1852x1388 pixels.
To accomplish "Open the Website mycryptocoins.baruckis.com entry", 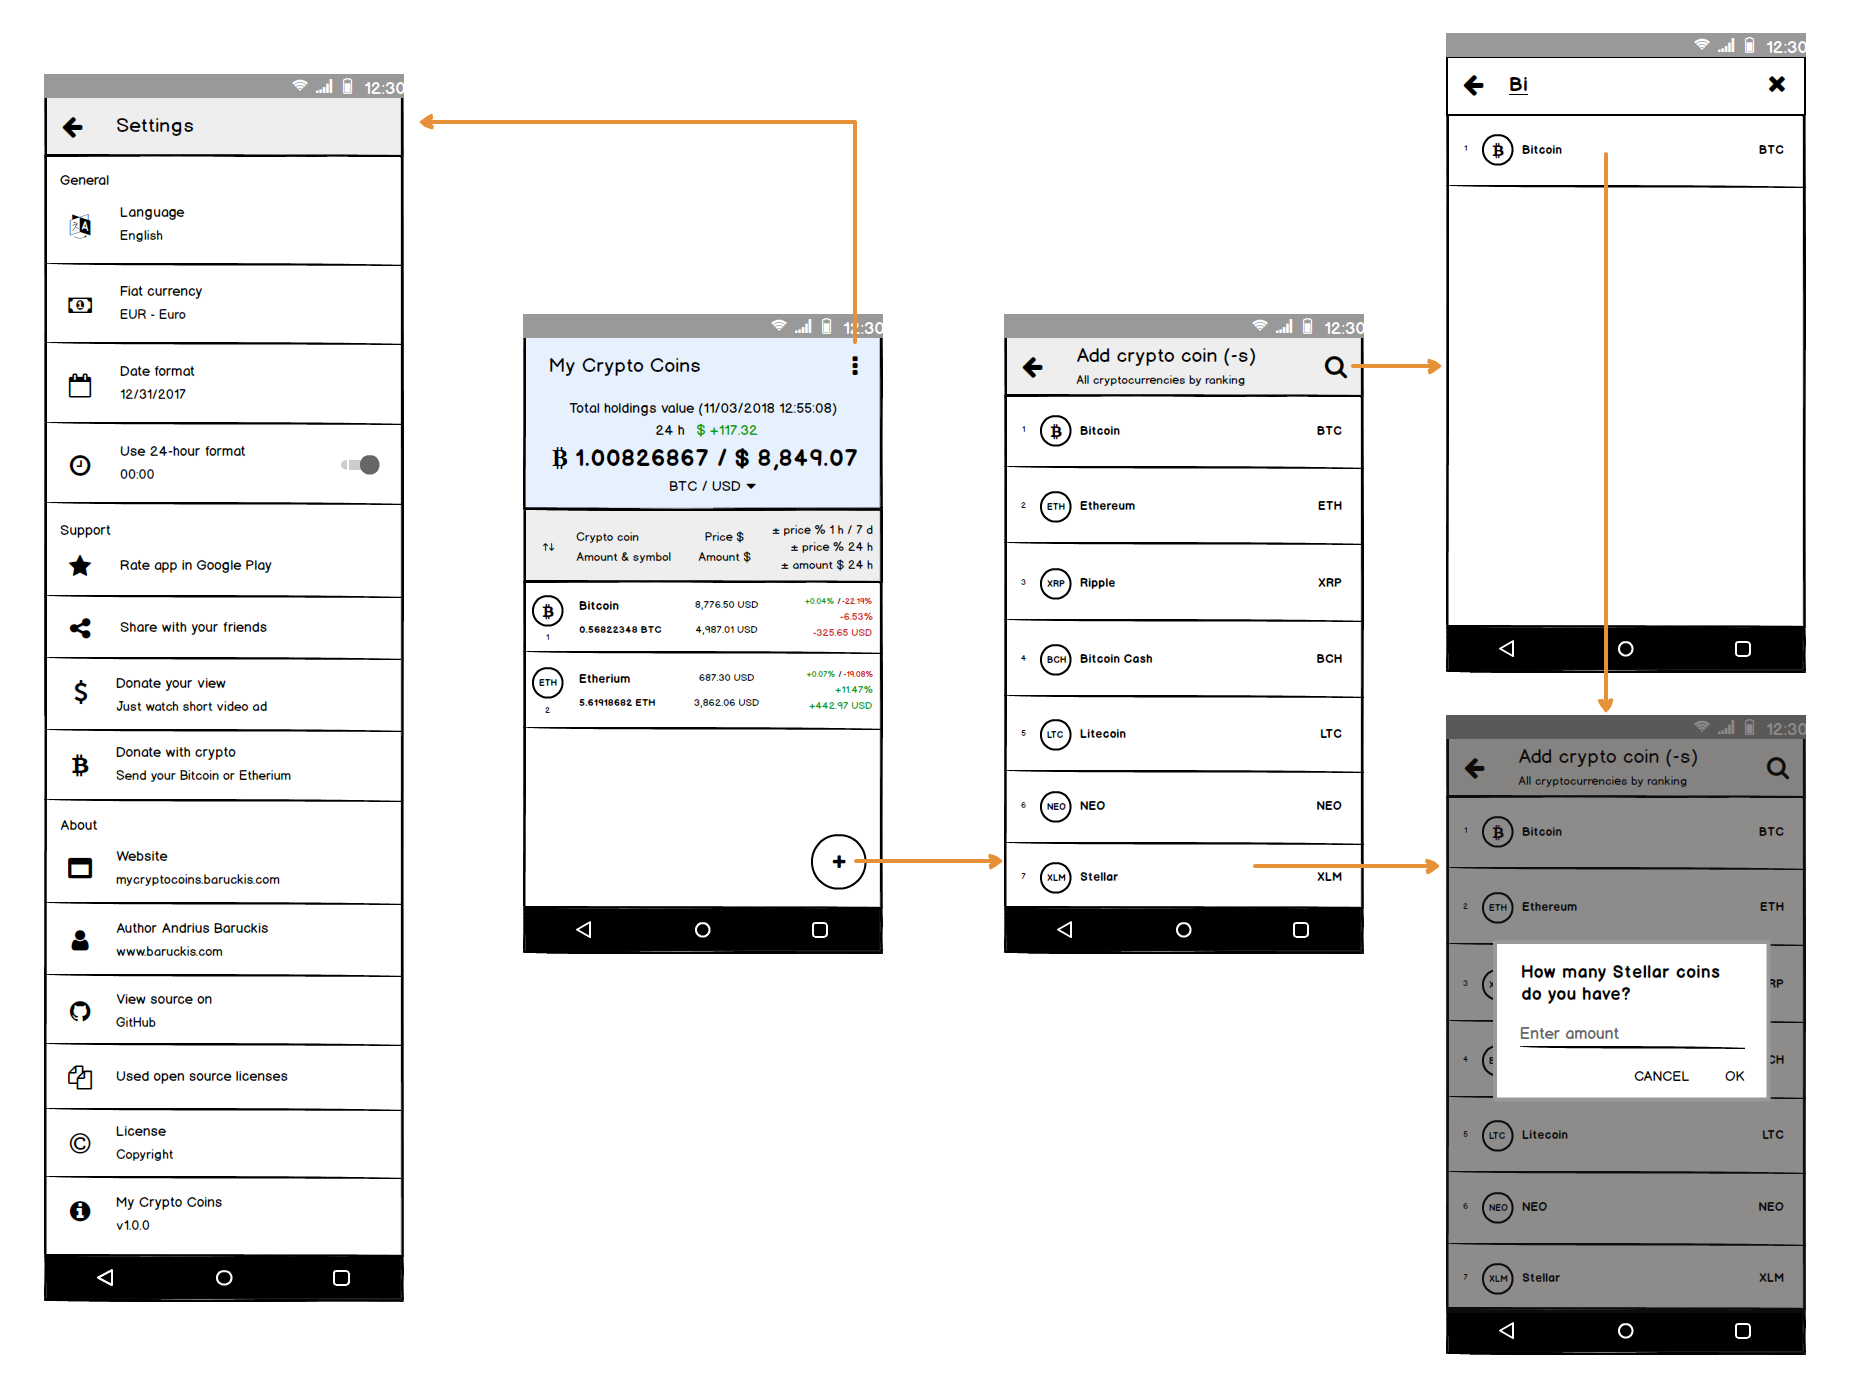I will [224, 868].
